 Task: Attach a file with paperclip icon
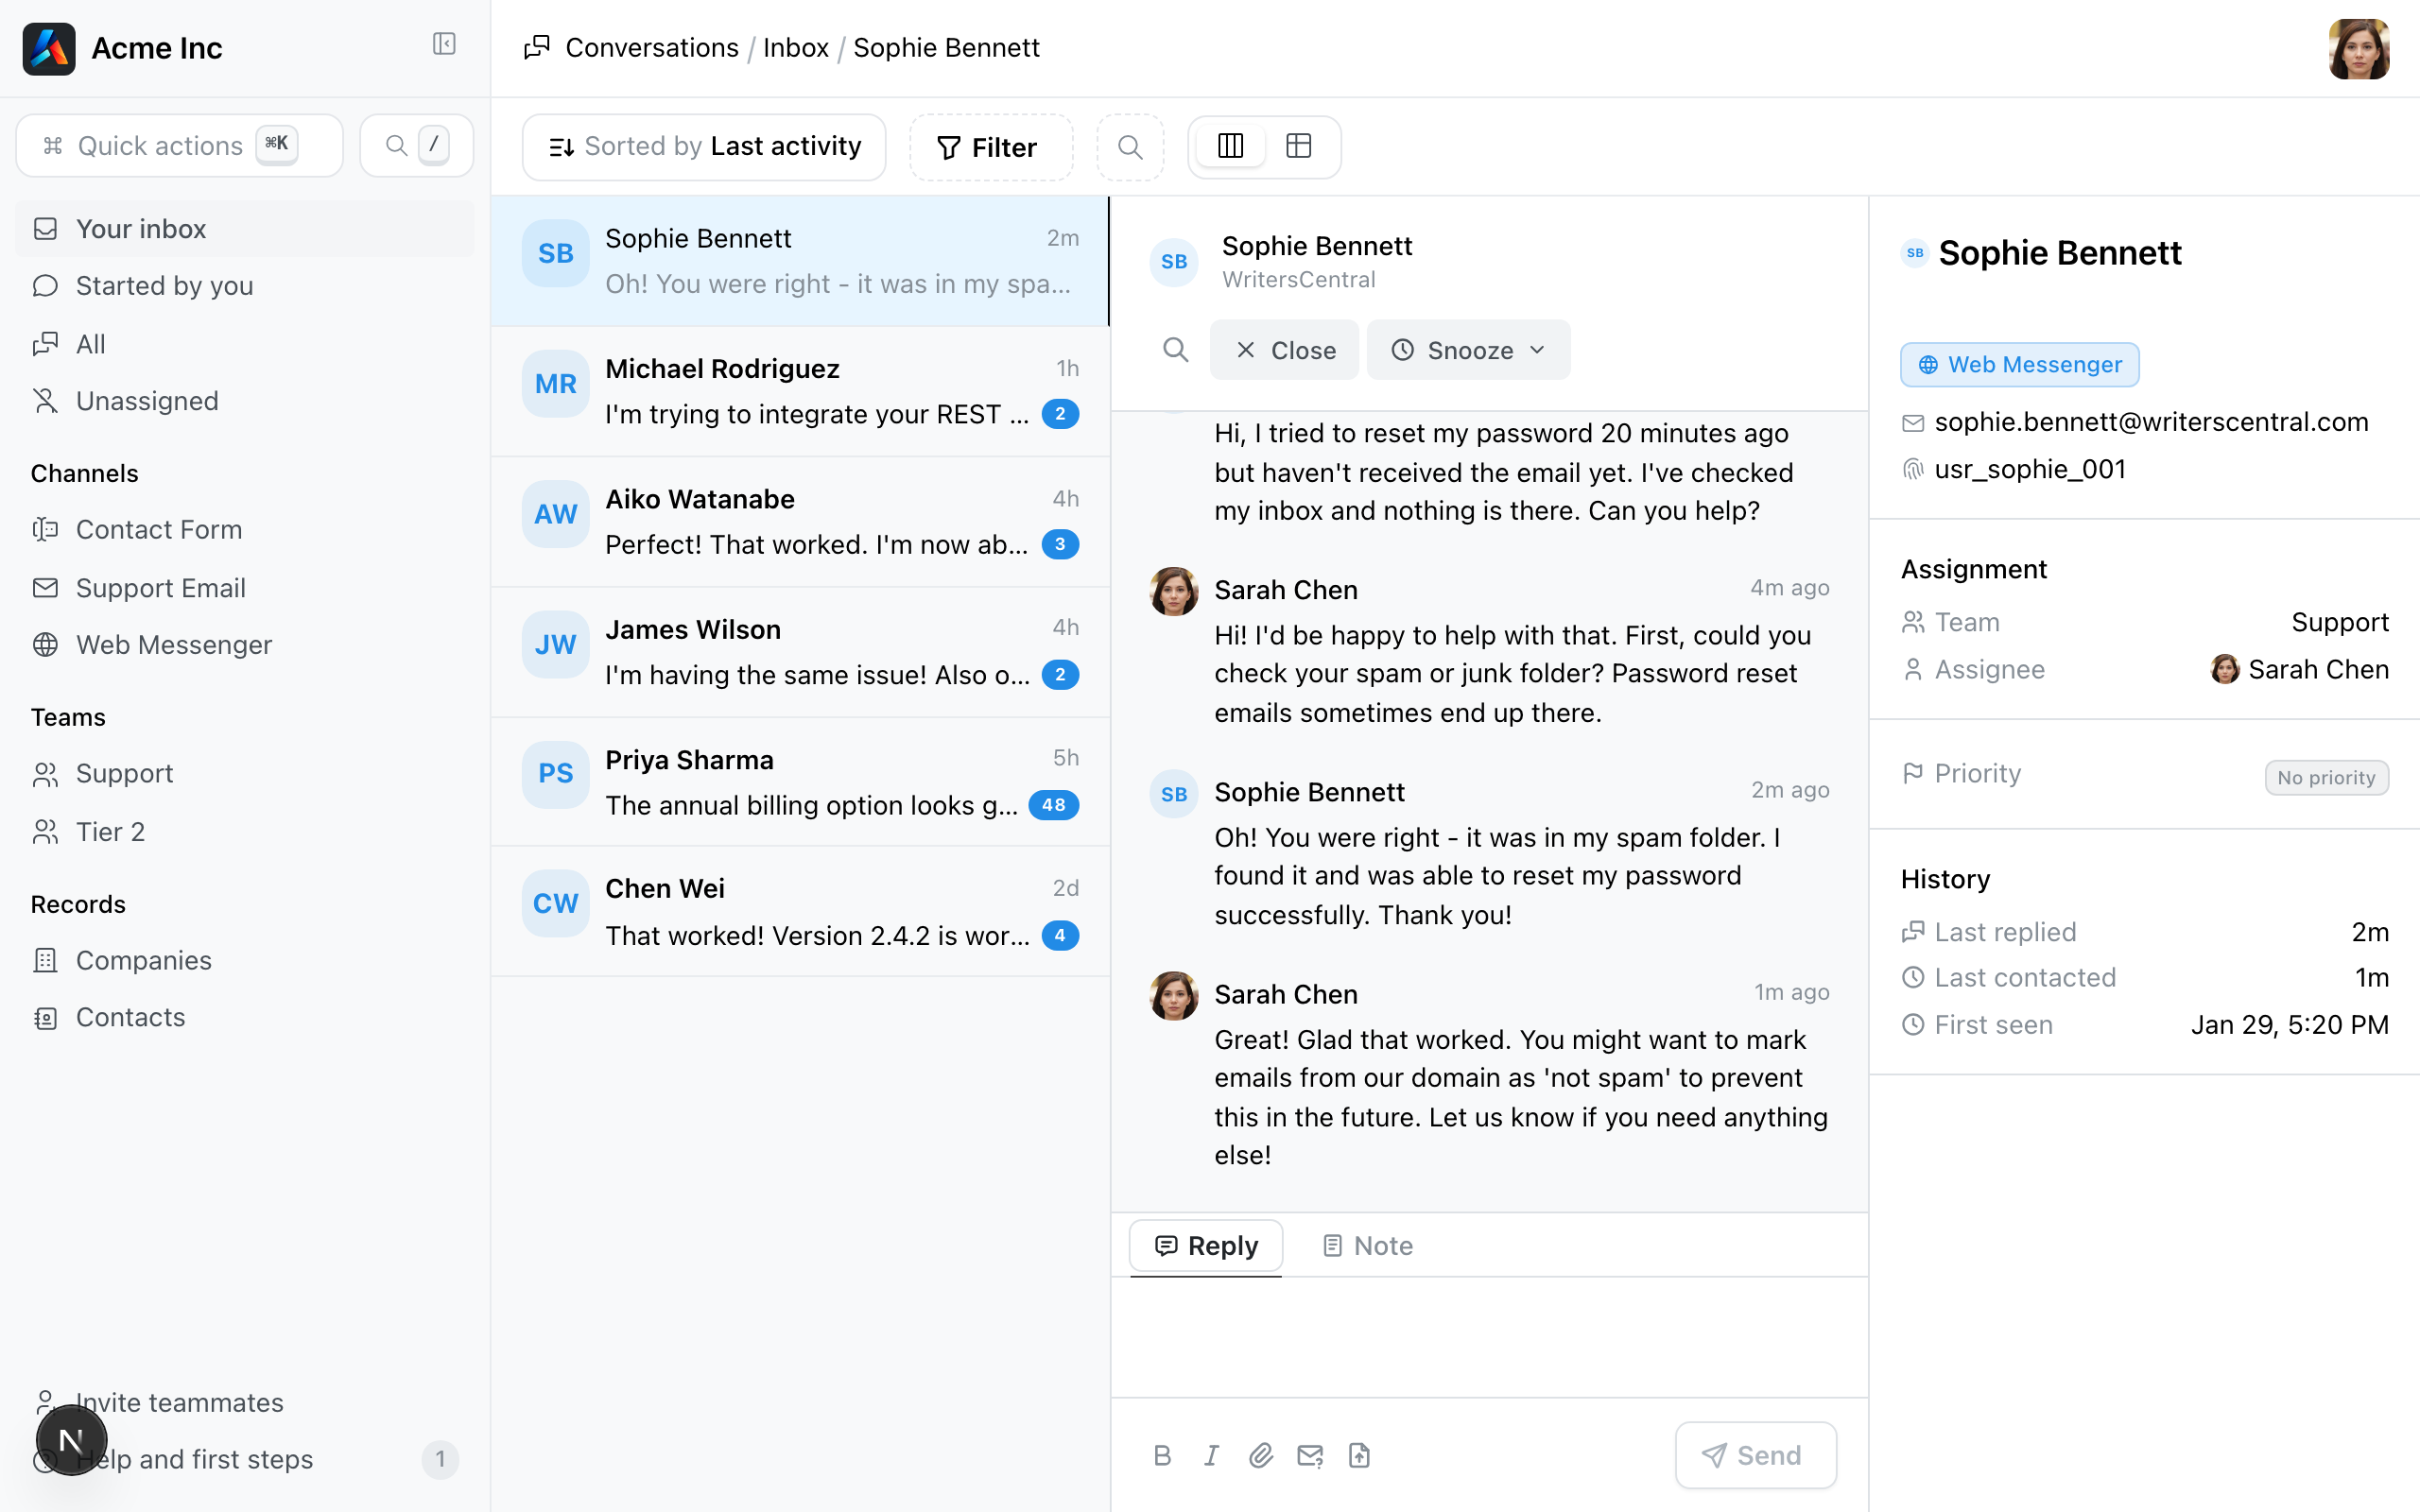click(1260, 1455)
